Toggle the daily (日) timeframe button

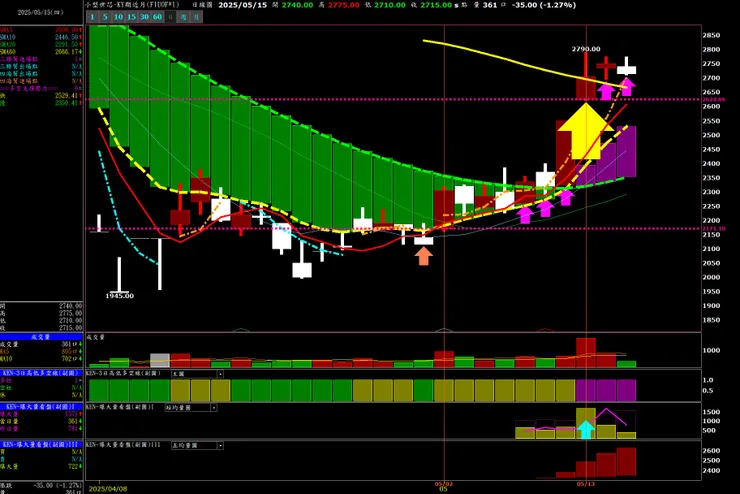click(x=170, y=17)
